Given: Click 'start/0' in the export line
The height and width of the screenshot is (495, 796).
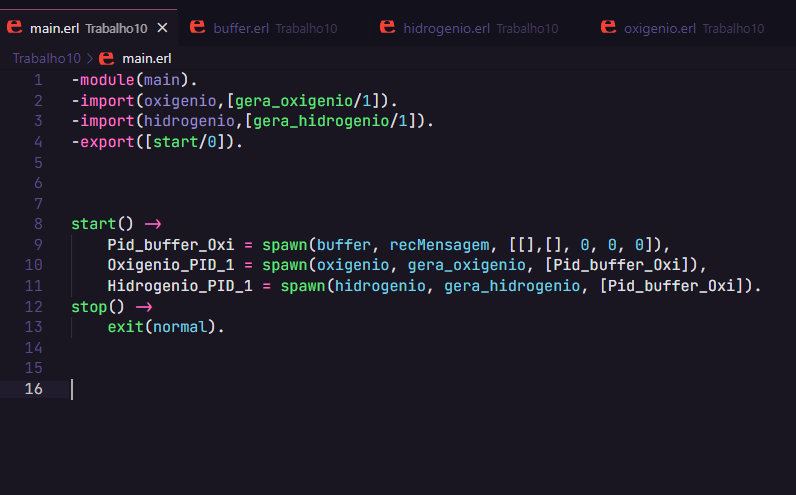Looking at the screenshot, I should 185,142.
